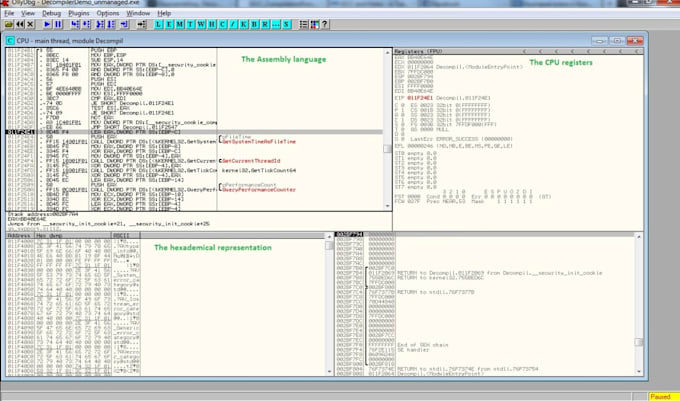Click the stack pane scroll up arrow
The image size is (680, 401).
(638, 237)
